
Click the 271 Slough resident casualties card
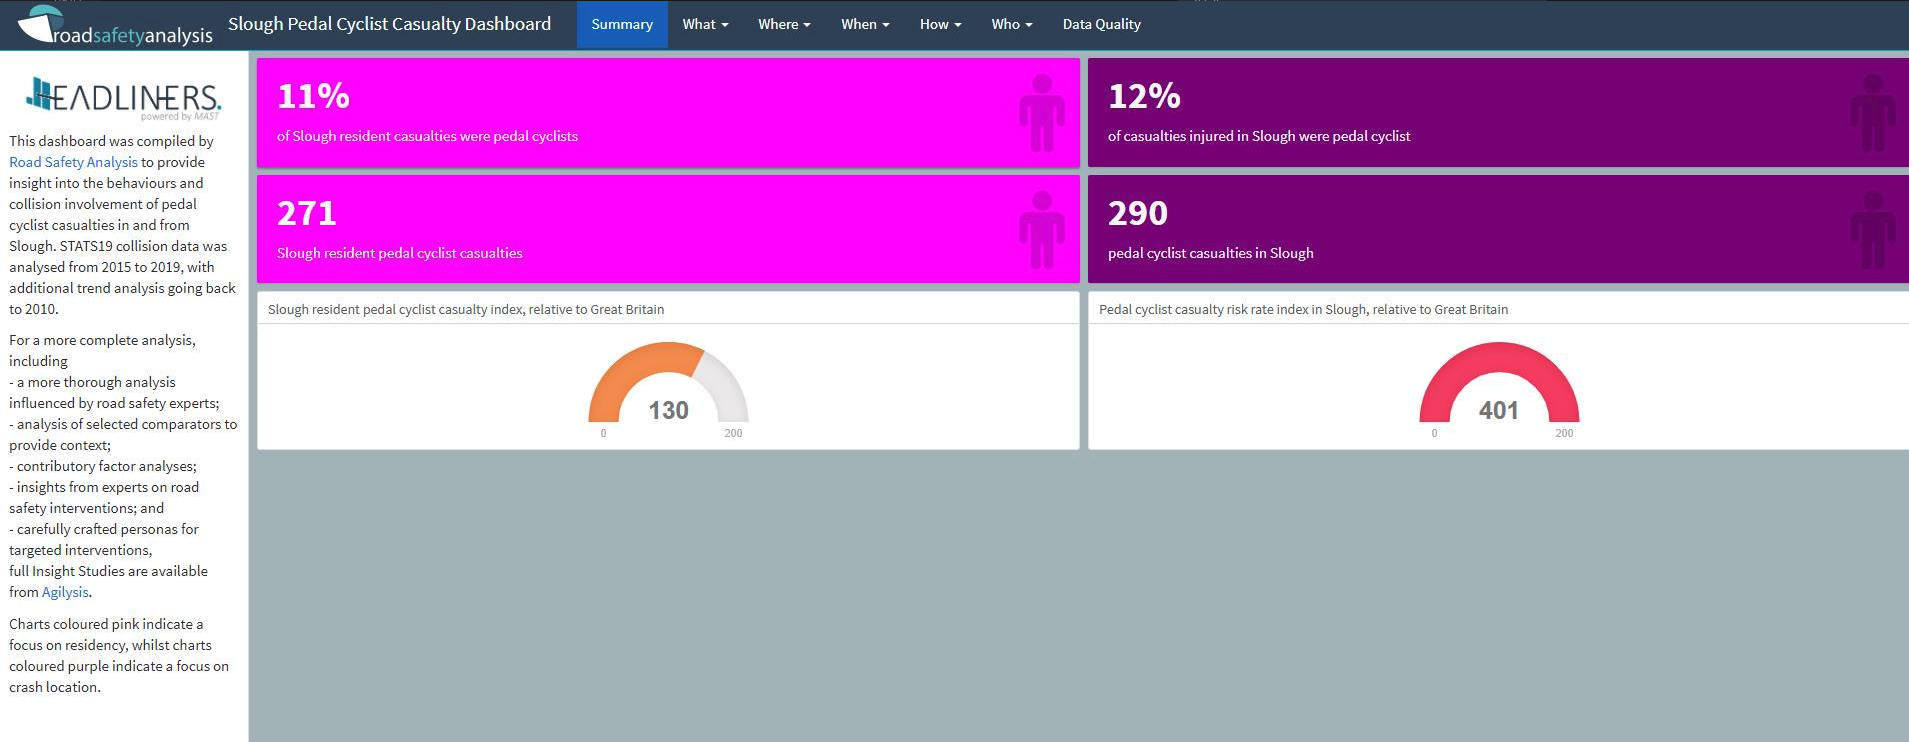tap(668, 230)
